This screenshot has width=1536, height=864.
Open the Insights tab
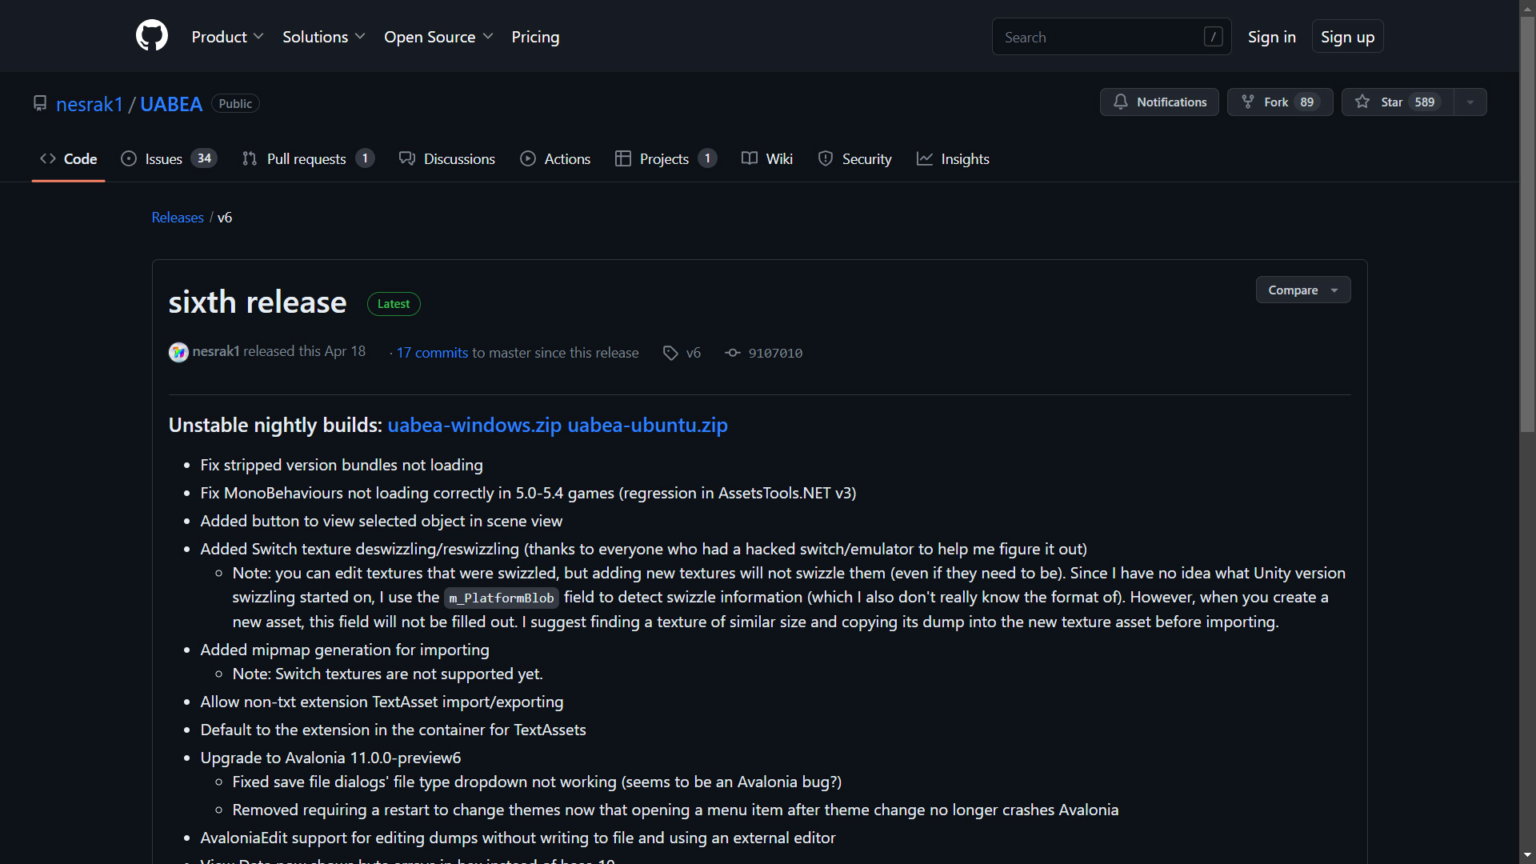point(953,159)
